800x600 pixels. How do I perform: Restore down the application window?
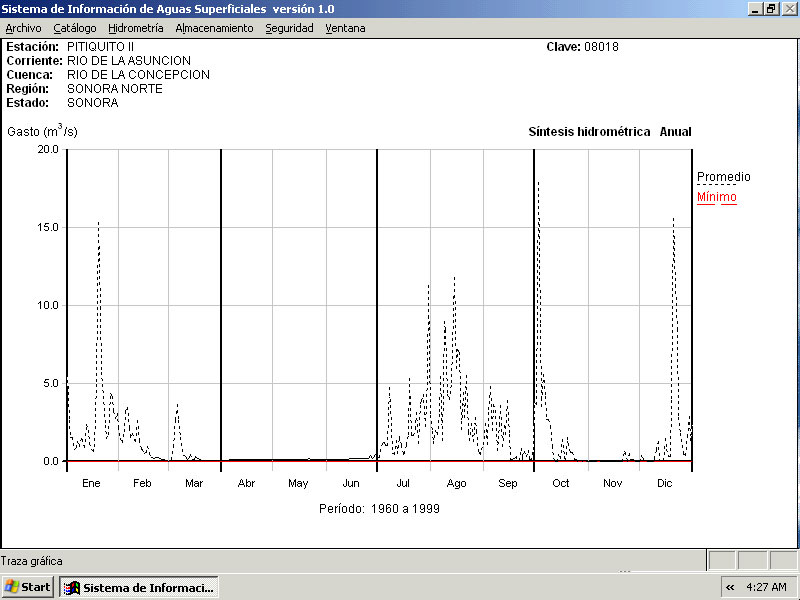(x=771, y=8)
